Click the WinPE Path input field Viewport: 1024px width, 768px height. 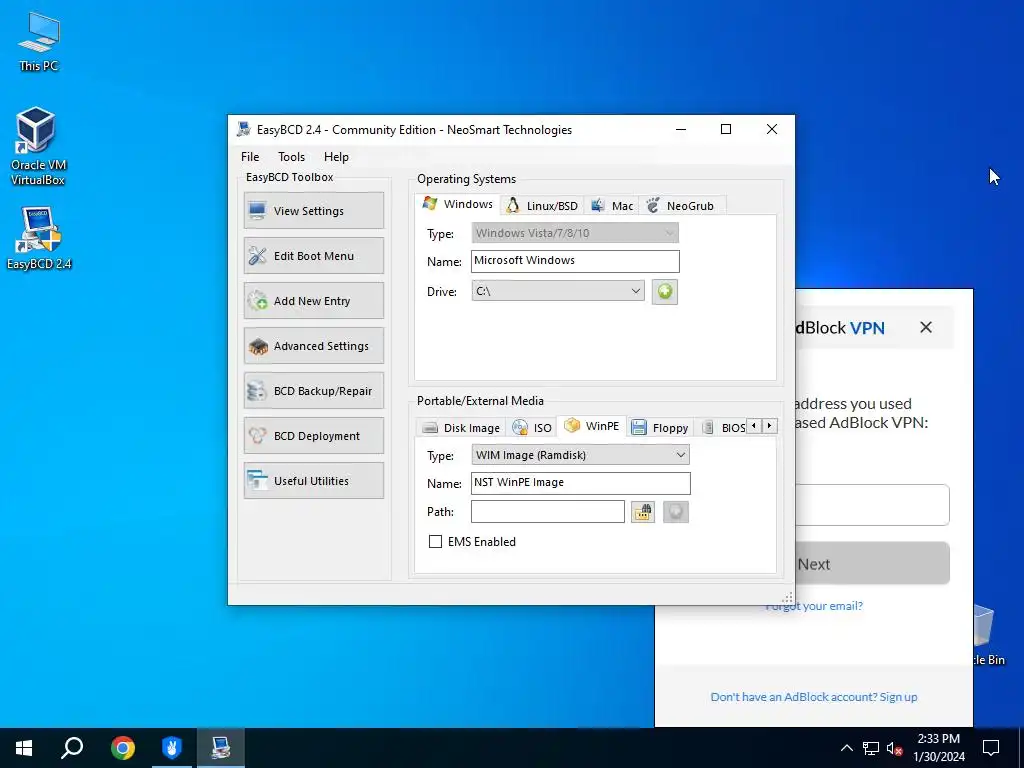point(547,511)
